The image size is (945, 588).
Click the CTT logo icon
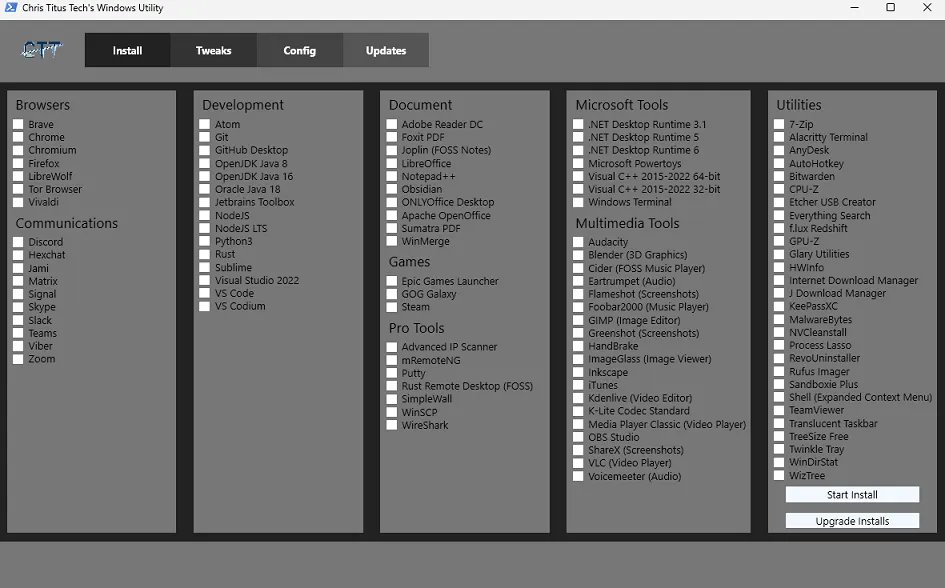coord(41,50)
